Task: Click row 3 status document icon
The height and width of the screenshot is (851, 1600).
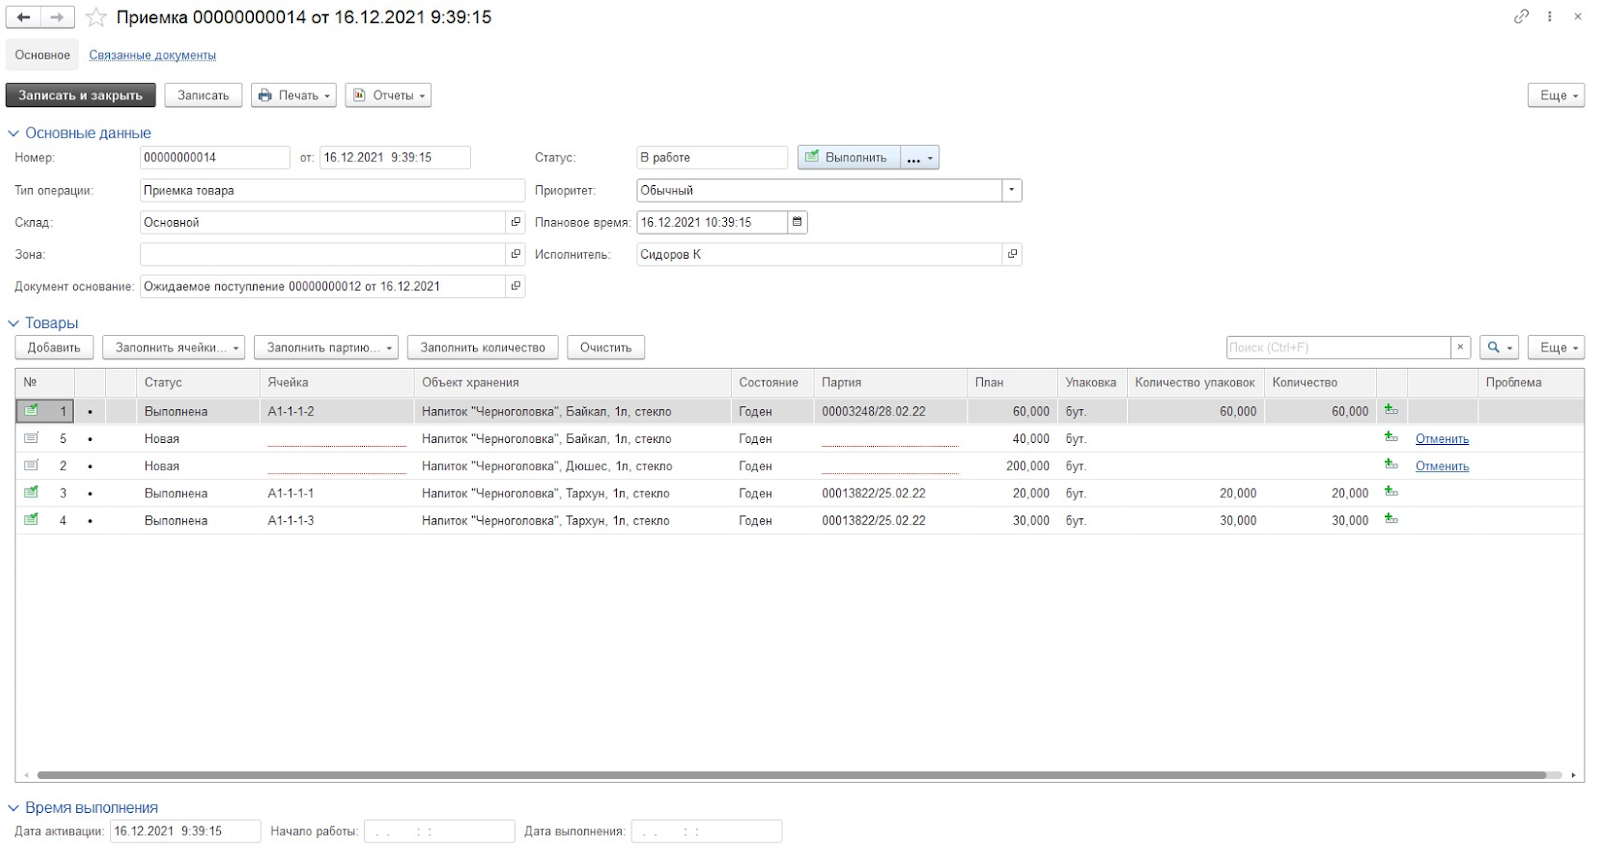Action: tap(31, 492)
